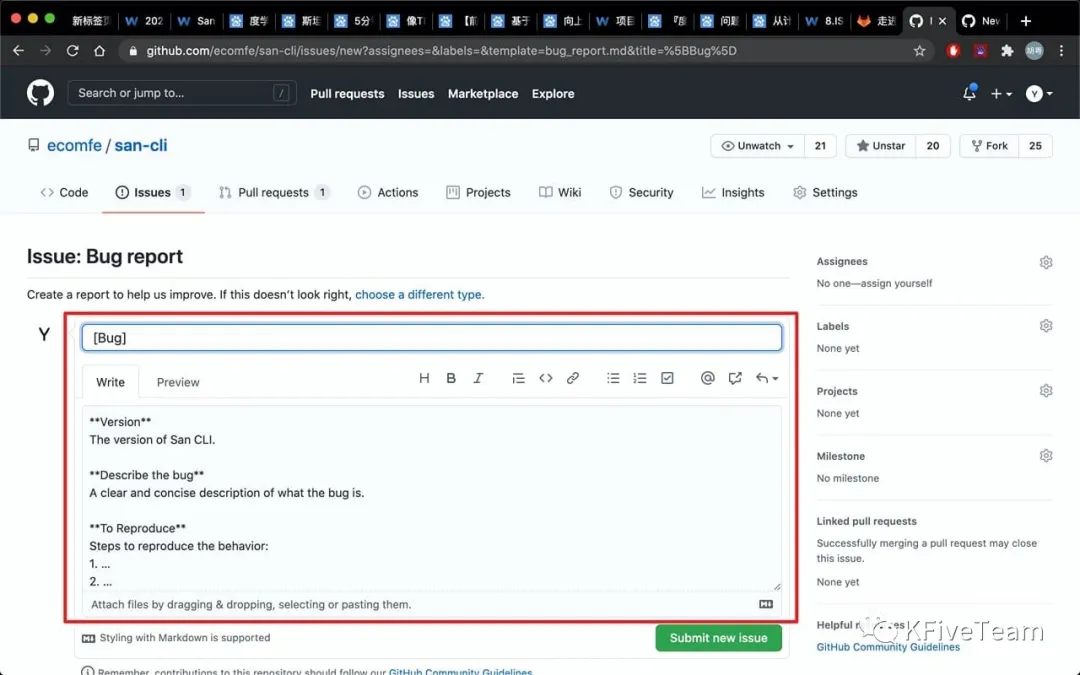Open the Pull requests repository tab
1080x675 pixels.
pos(274,193)
